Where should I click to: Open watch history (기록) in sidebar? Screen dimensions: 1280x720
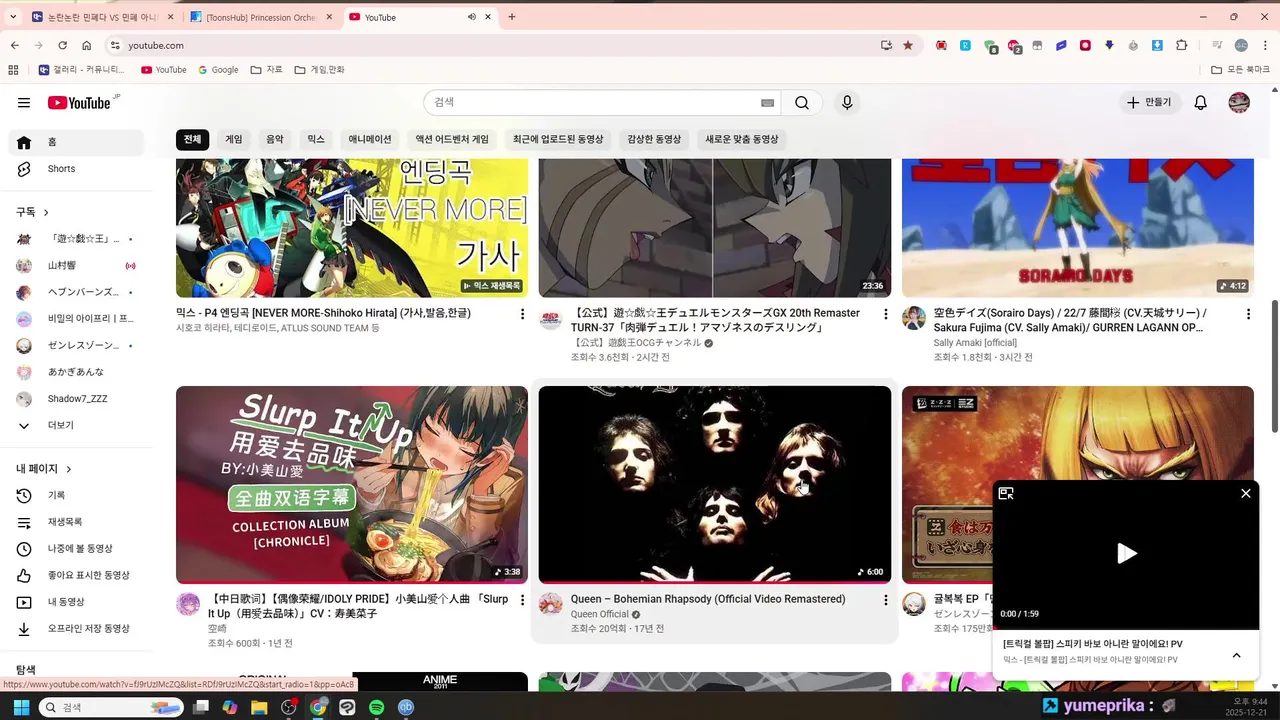76,495
